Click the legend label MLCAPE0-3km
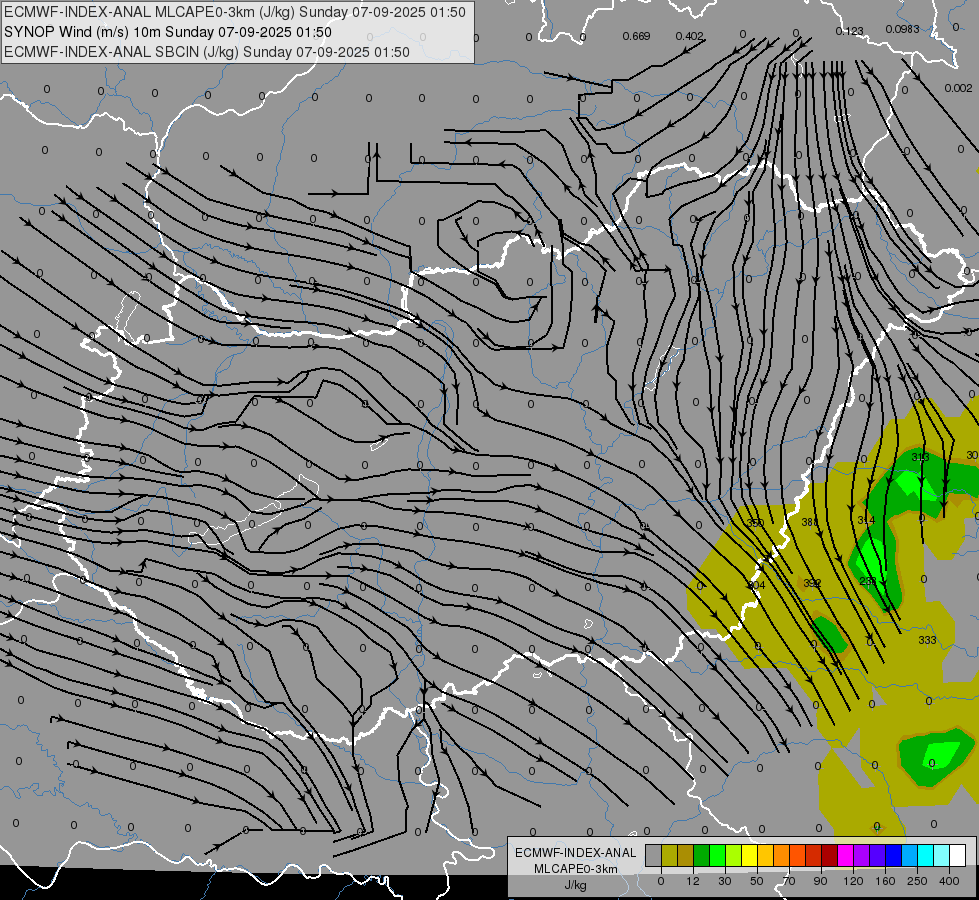 576,869
